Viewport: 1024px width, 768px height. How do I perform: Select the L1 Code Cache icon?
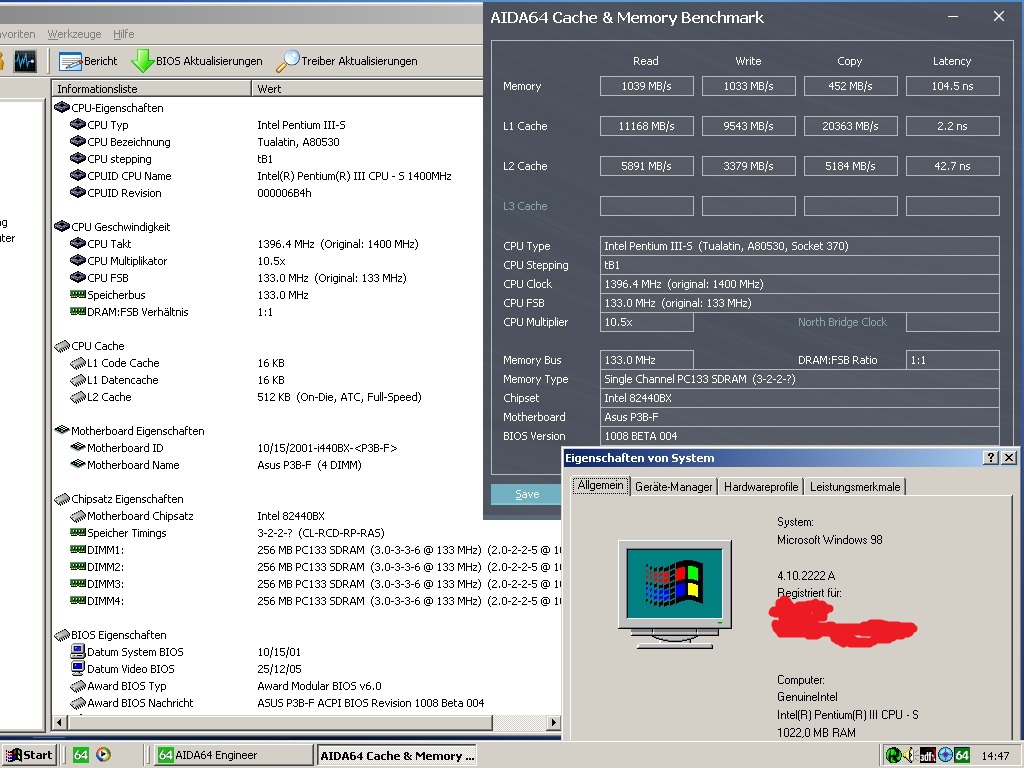[x=78, y=362]
